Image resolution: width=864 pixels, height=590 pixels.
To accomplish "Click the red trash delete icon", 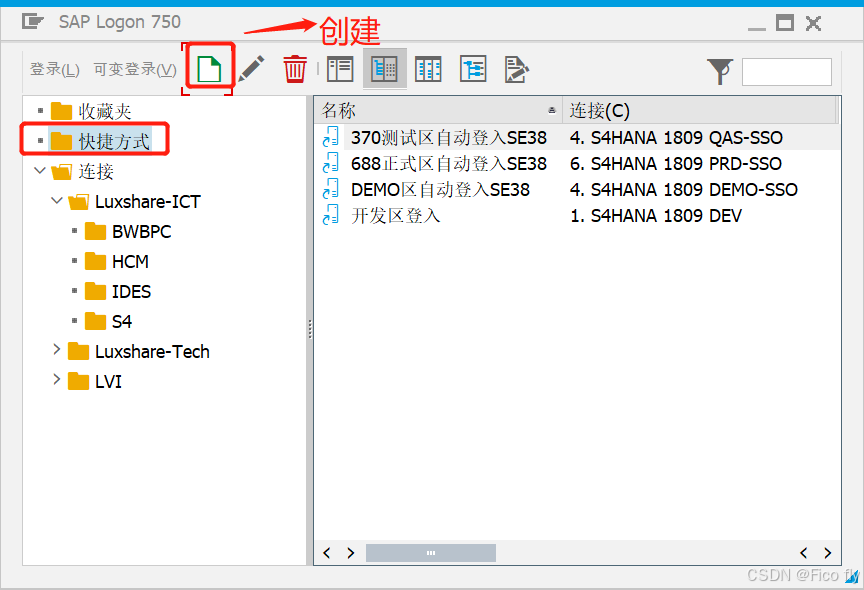I will (295, 69).
